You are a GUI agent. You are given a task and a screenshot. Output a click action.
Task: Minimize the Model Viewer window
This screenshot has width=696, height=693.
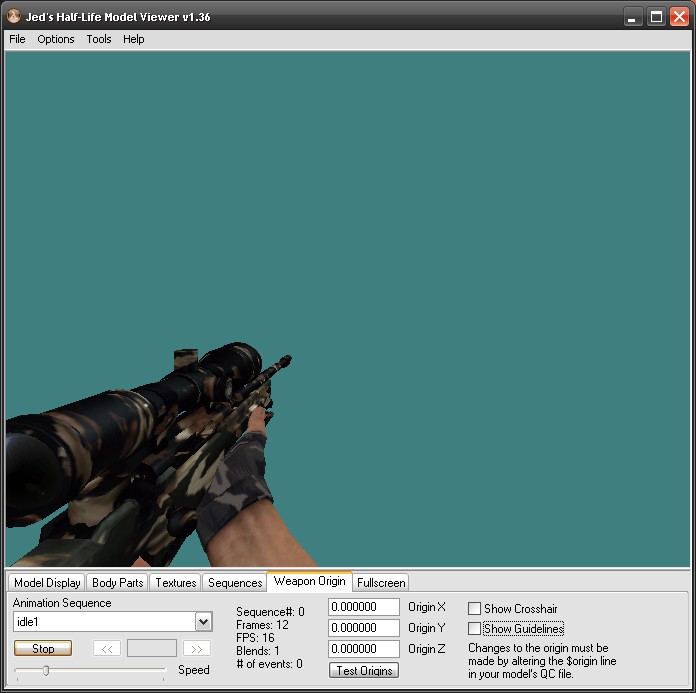click(633, 17)
